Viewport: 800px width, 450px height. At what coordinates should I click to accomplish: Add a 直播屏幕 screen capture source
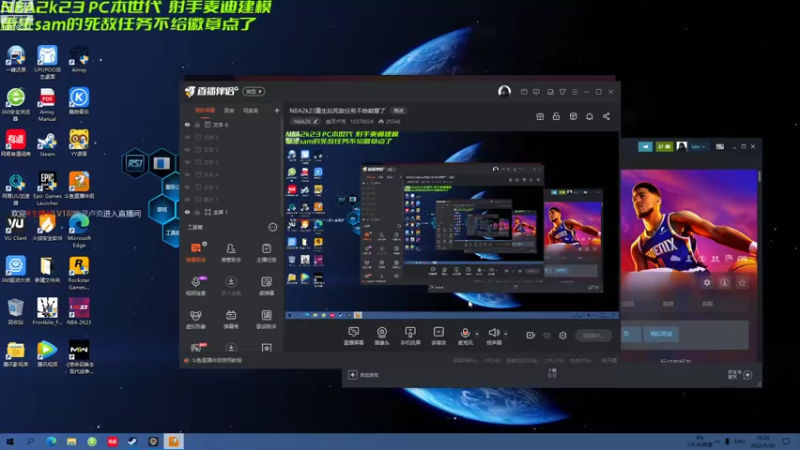point(354,336)
